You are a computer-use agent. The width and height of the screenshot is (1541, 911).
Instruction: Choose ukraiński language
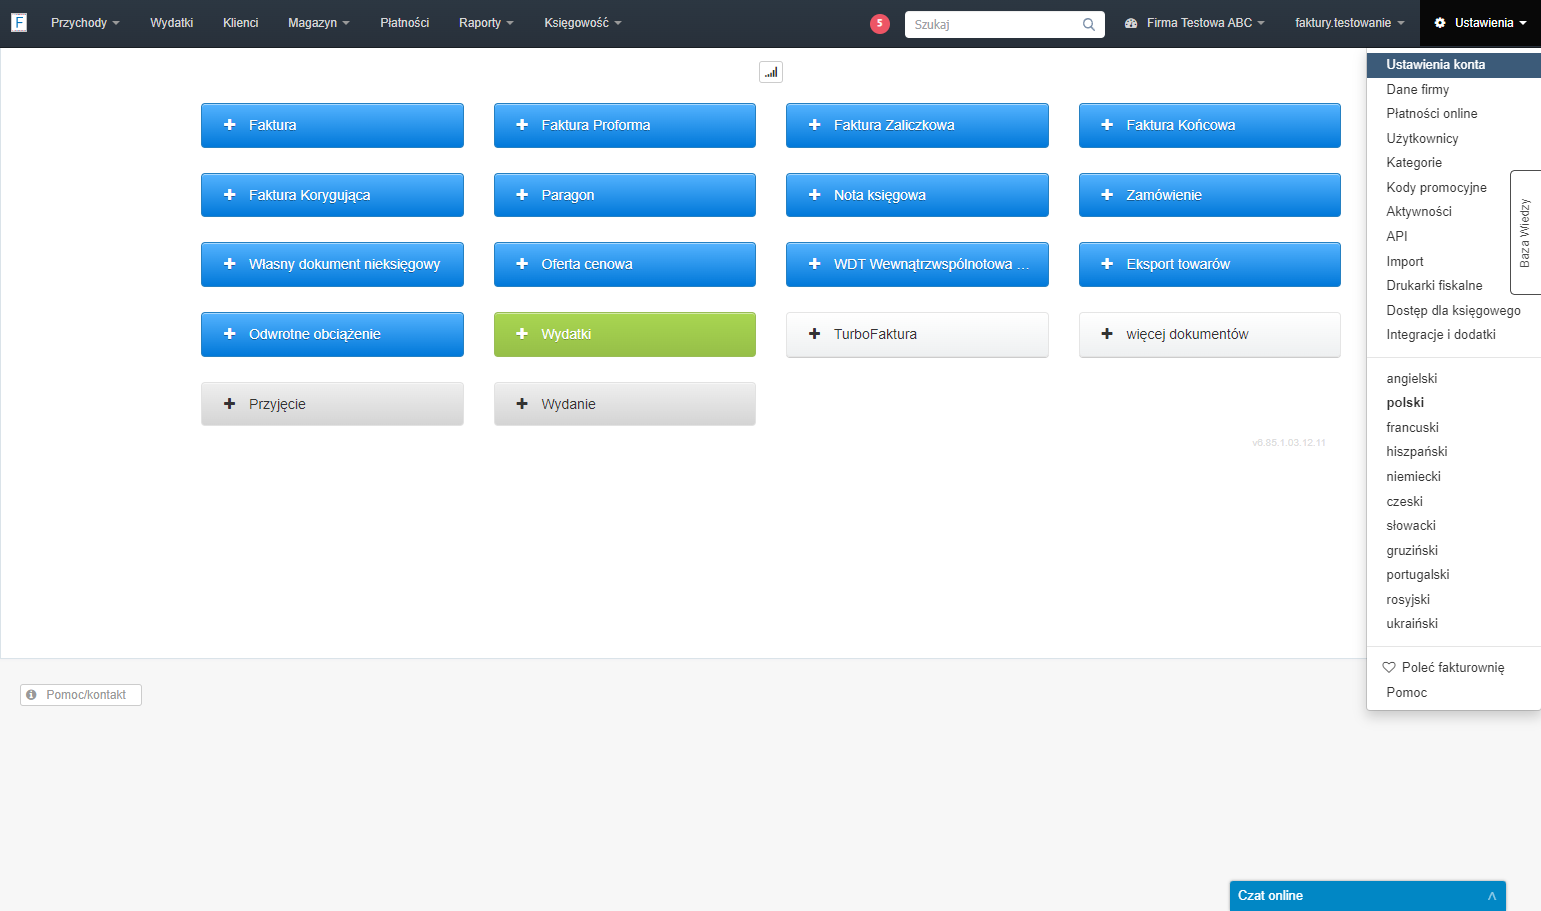click(x=1412, y=624)
